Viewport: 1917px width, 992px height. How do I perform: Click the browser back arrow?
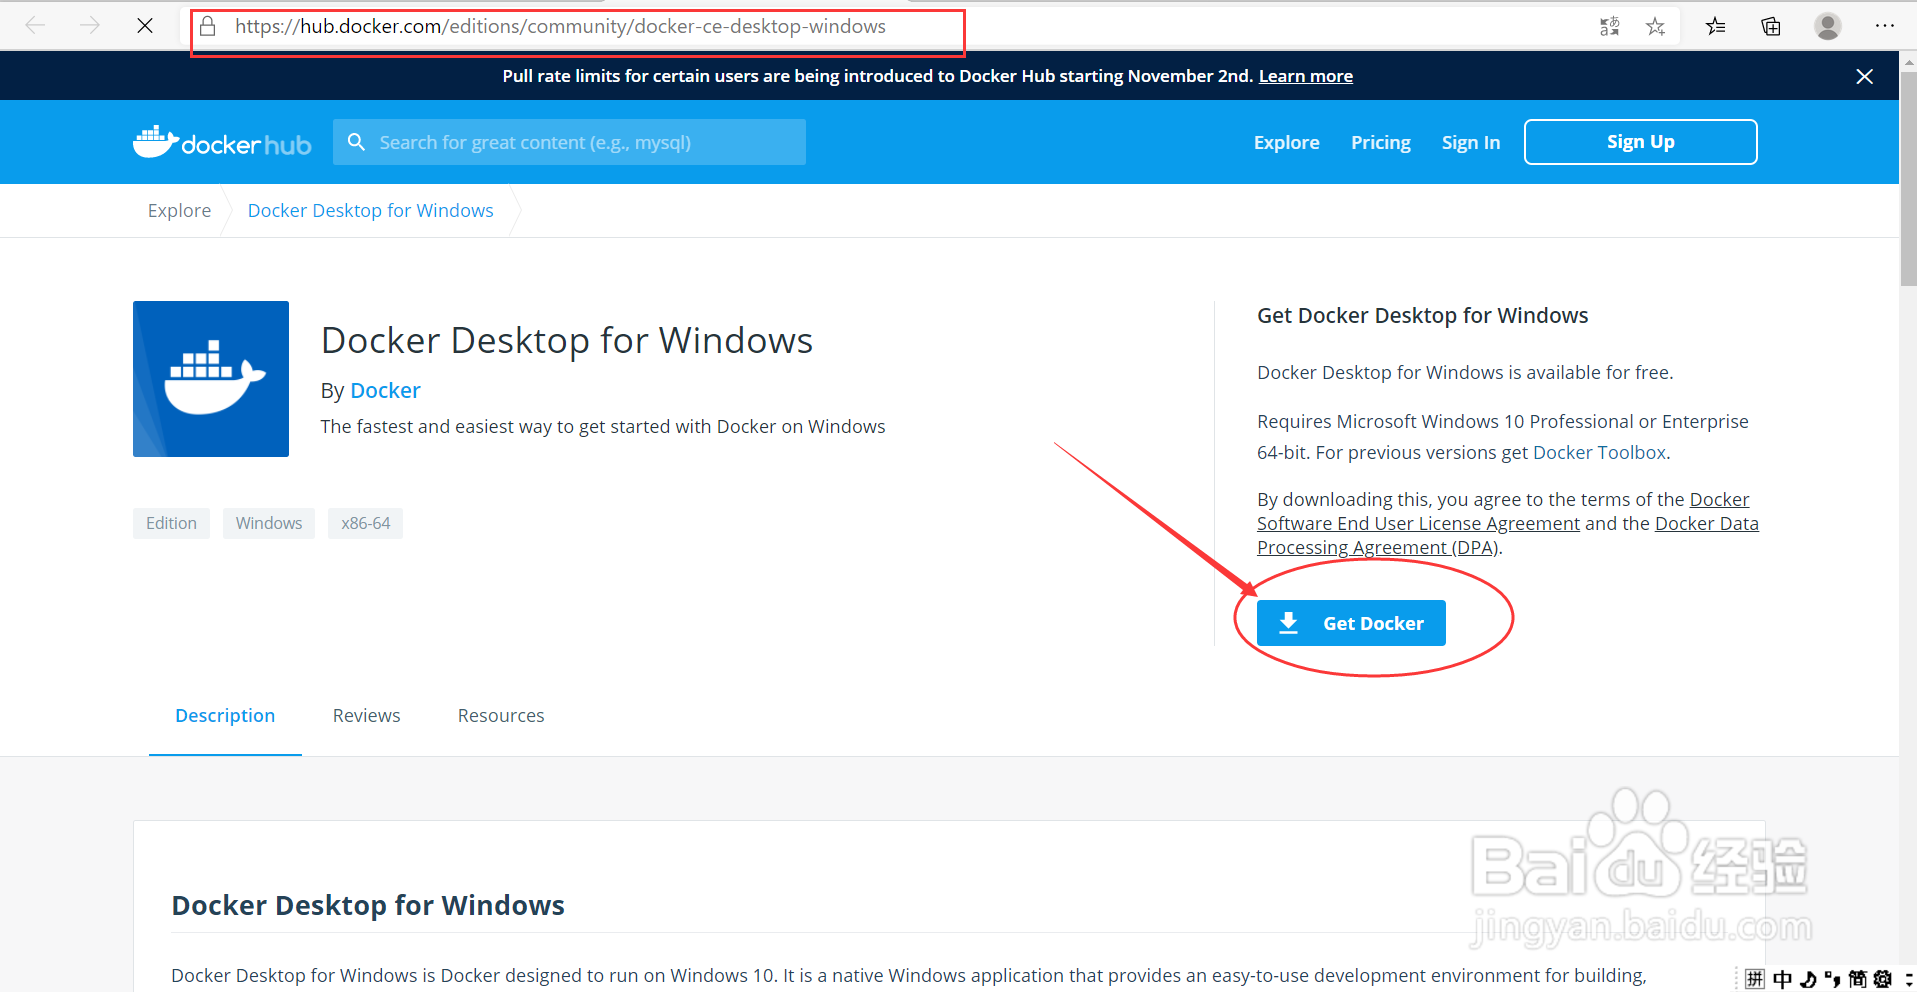(x=36, y=26)
